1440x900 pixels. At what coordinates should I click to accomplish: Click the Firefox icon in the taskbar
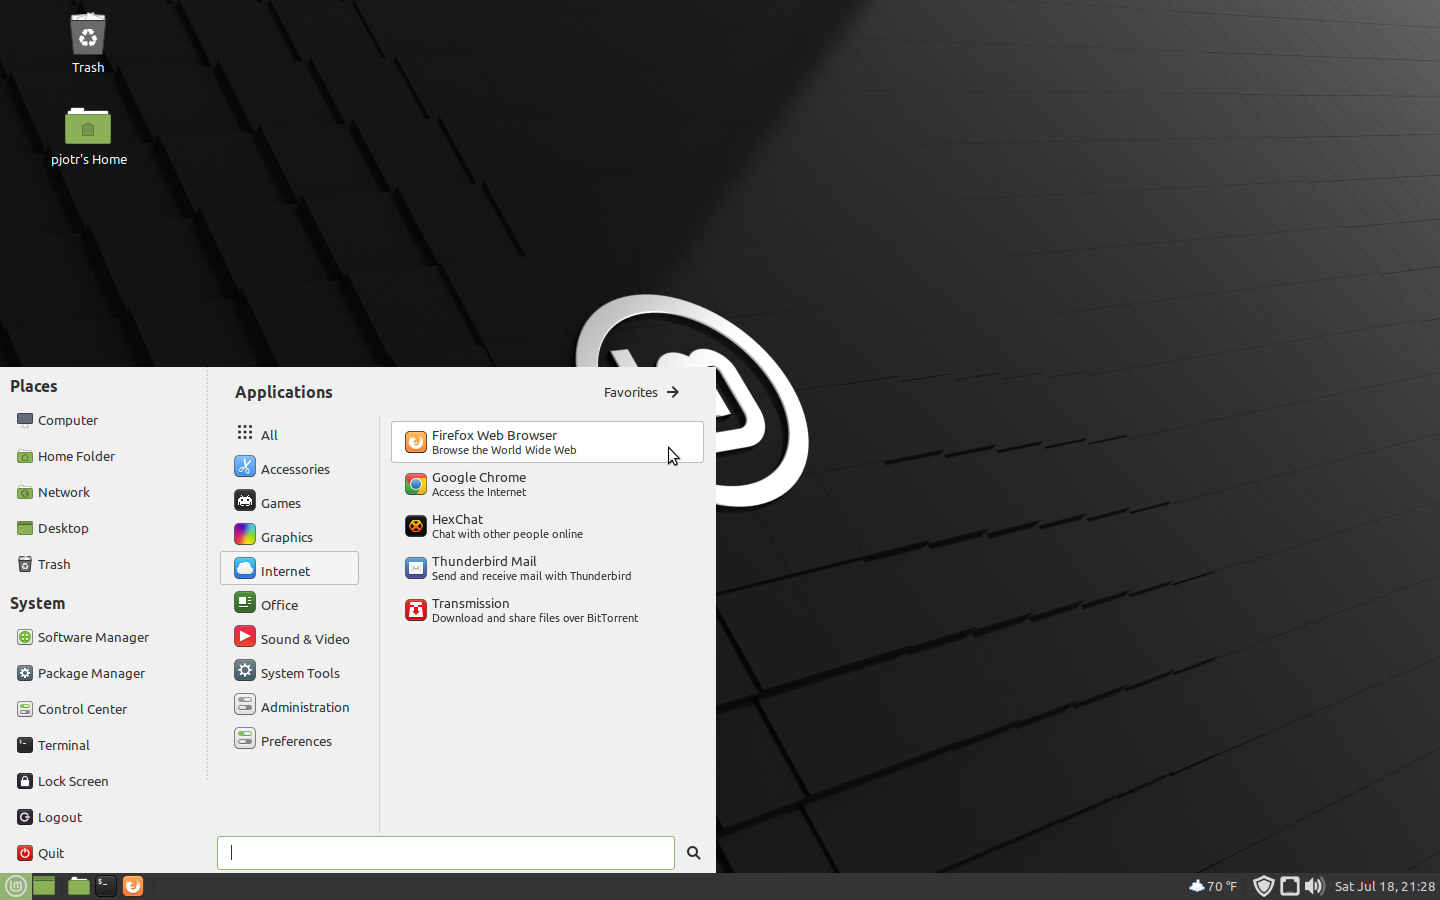[x=133, y=886]
